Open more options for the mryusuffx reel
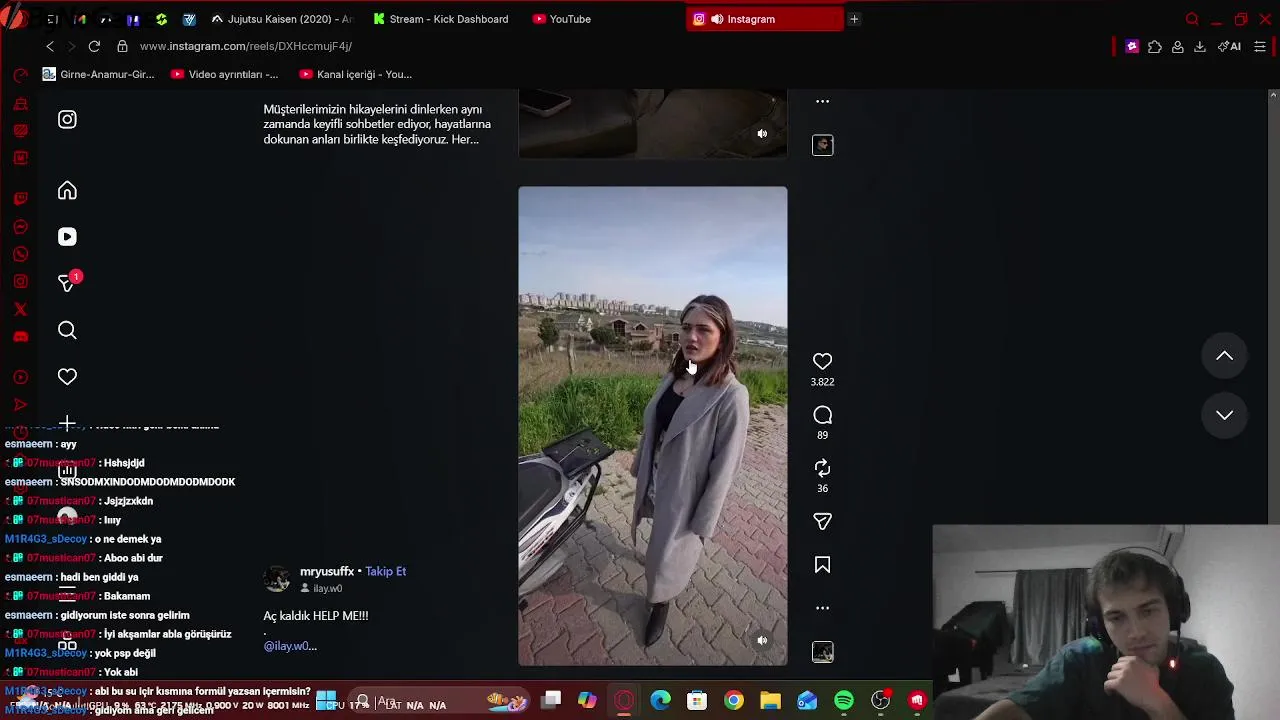The height and width of the screenshot is (720, 1280). coord(822,608)
